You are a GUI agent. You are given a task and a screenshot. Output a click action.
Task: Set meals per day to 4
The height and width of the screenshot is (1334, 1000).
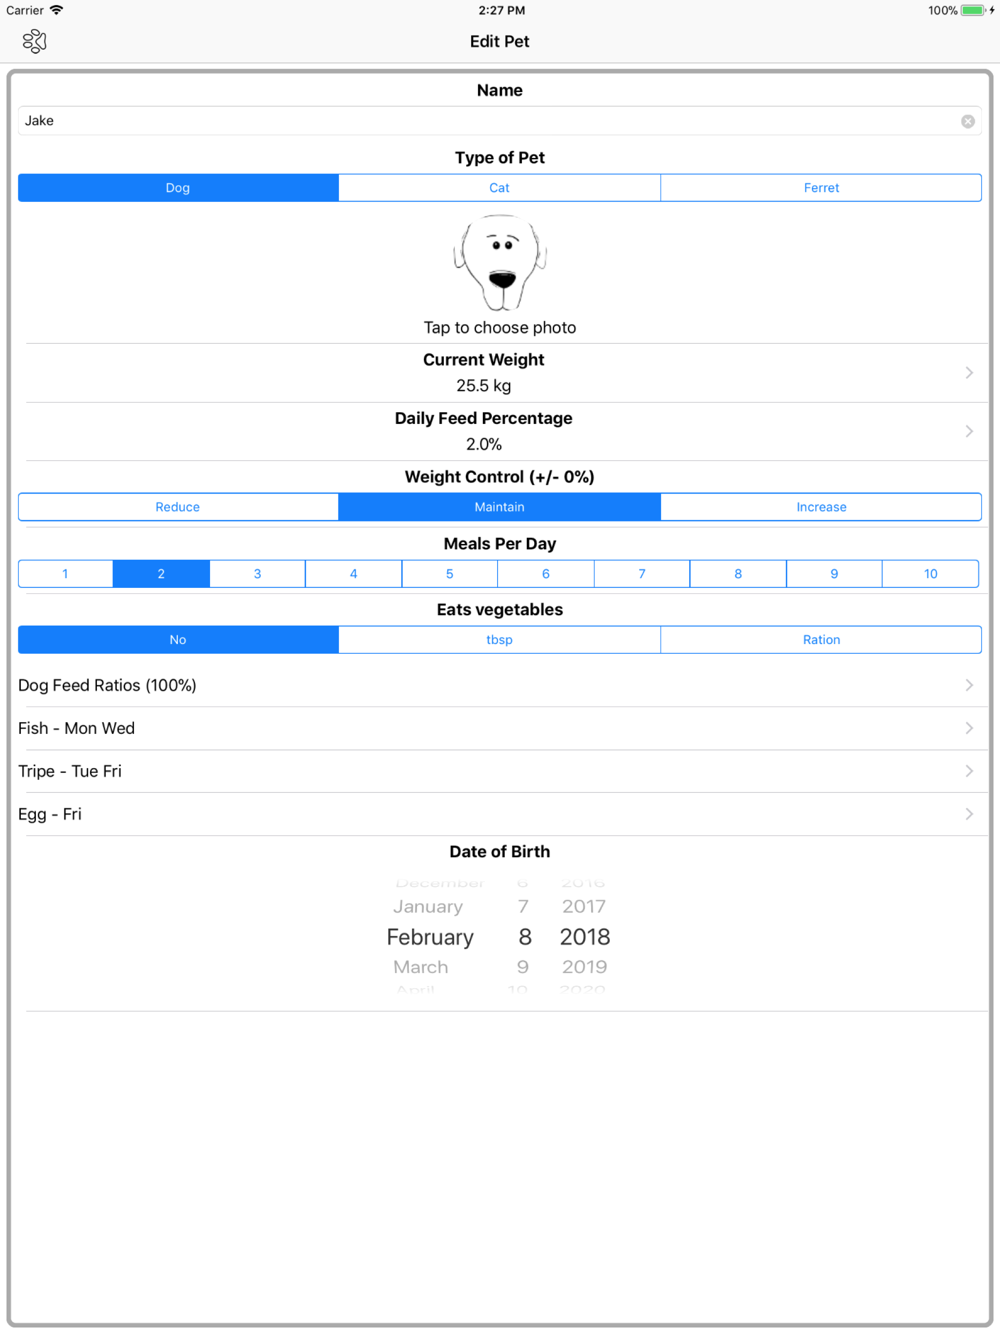click(x=353, y=574)
